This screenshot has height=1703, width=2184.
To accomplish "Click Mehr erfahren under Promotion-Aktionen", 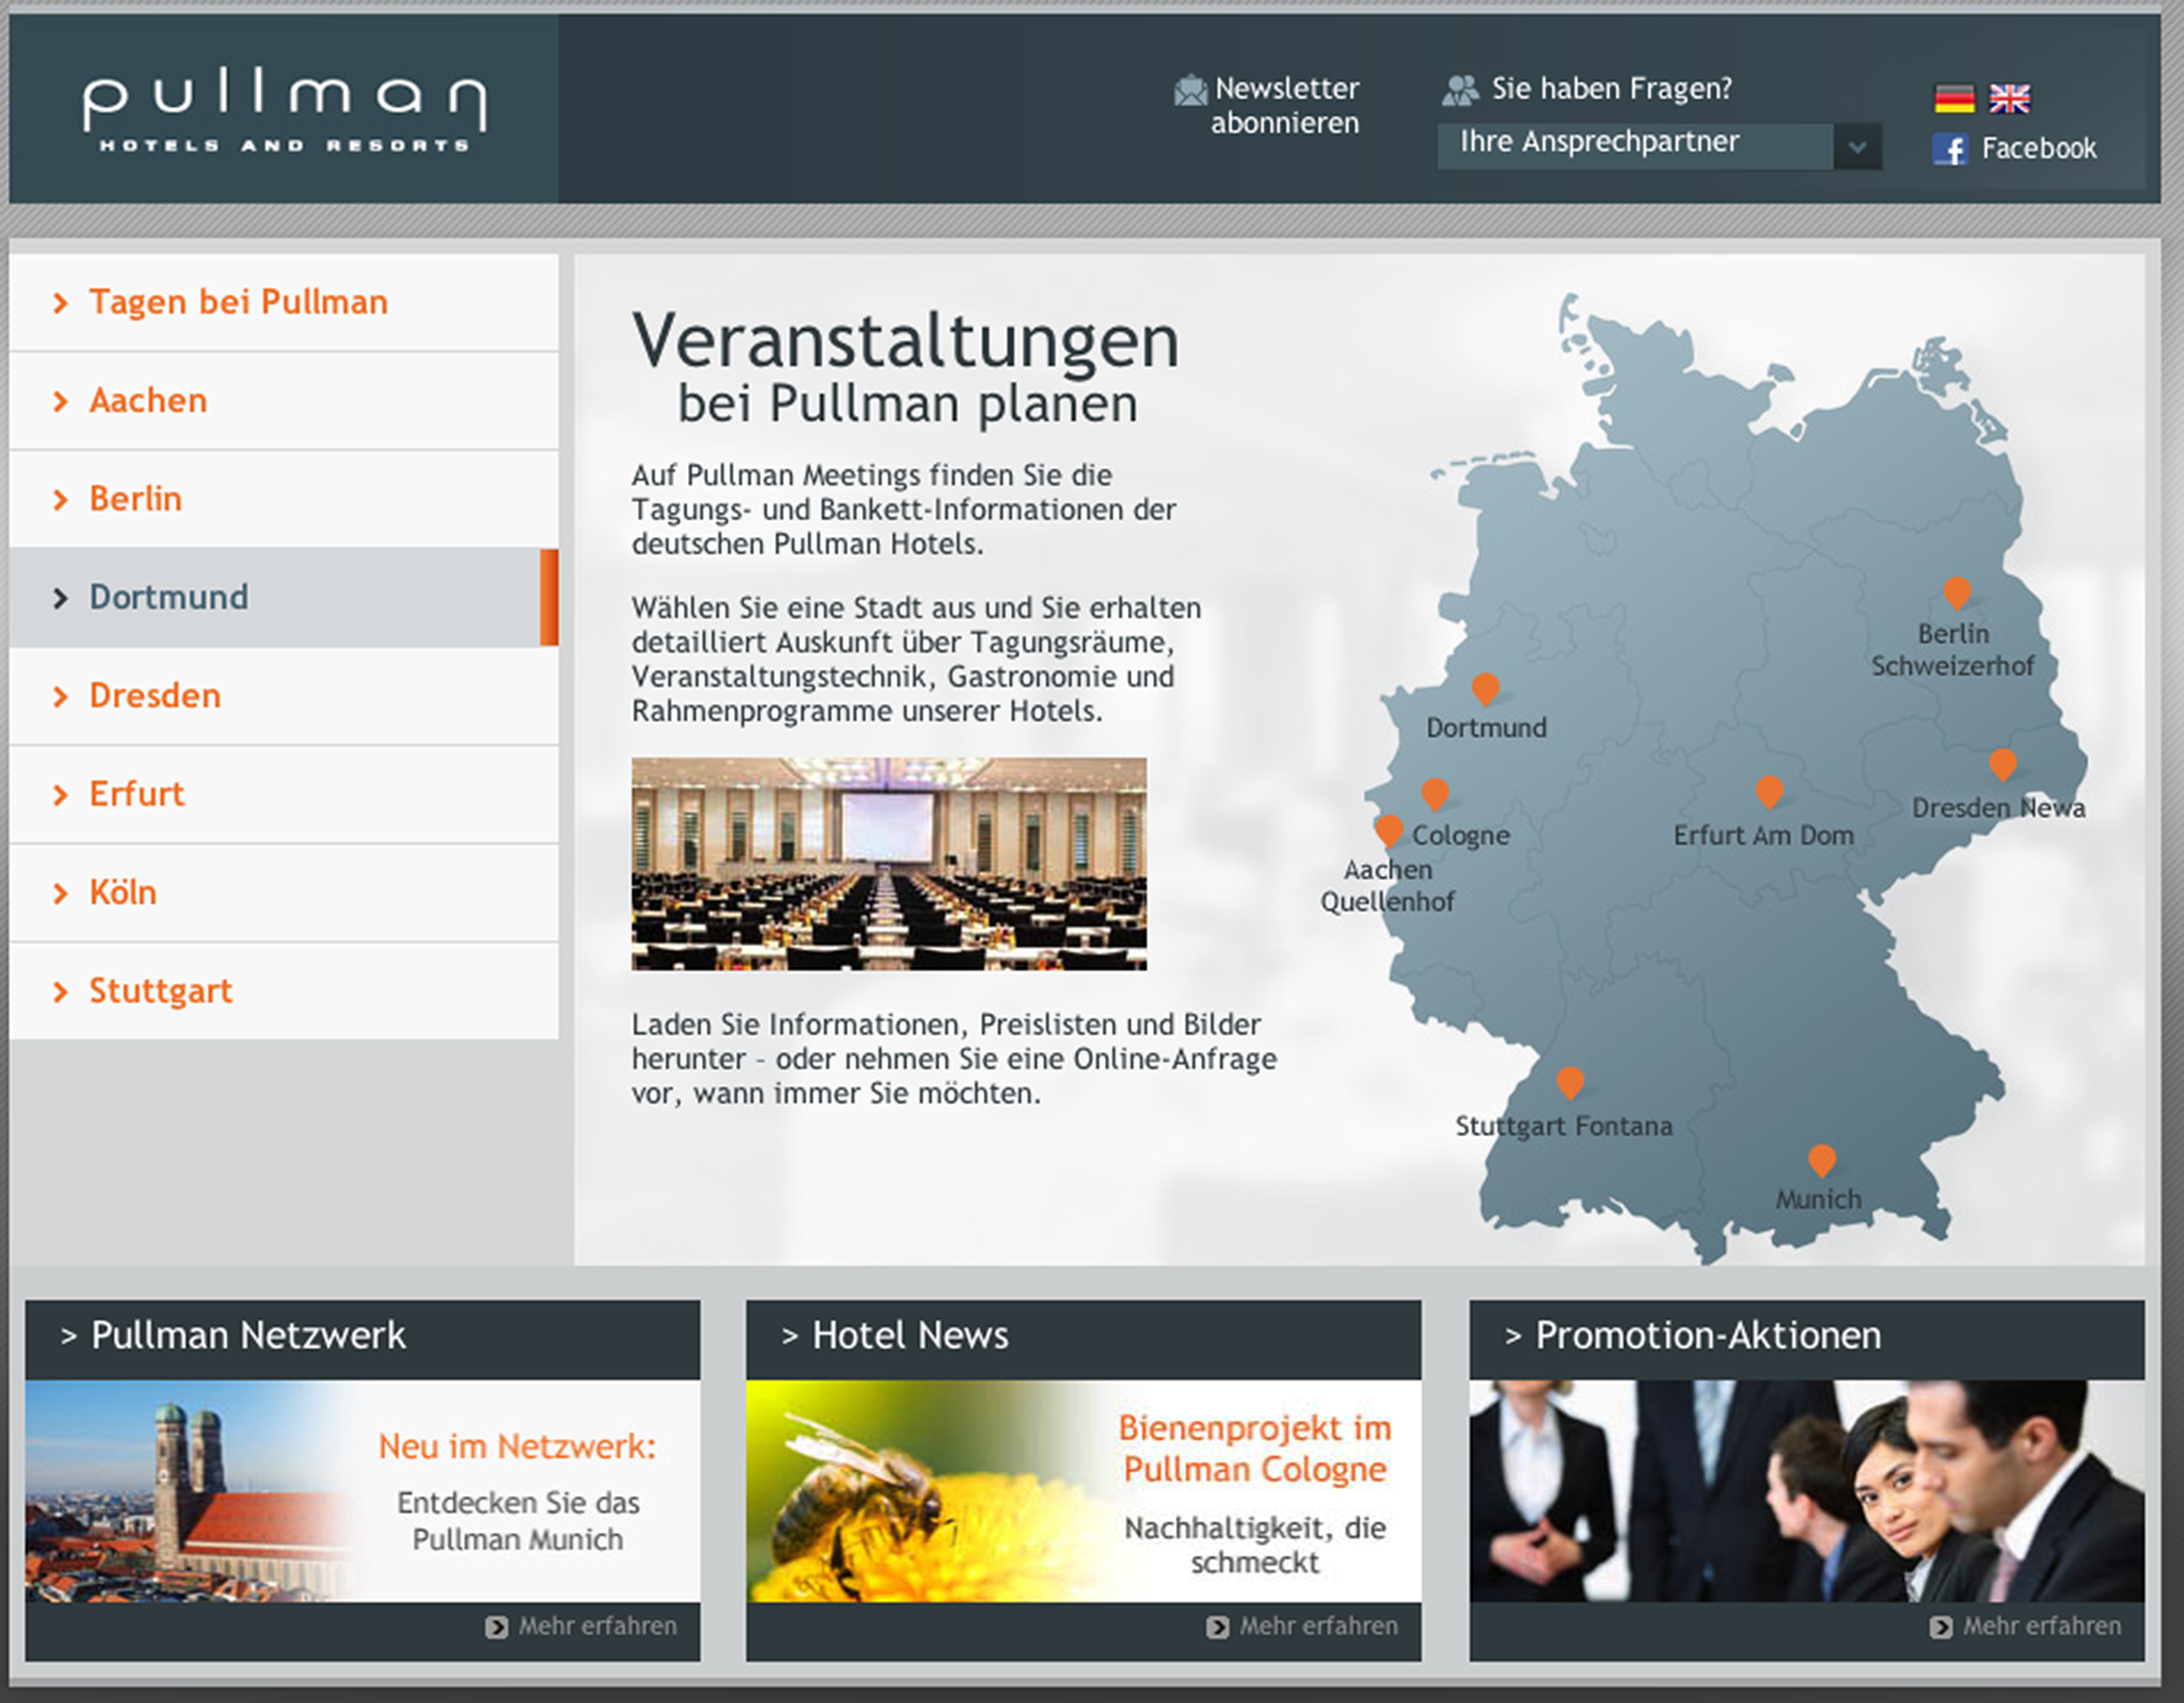I will coord(2041,1627).
